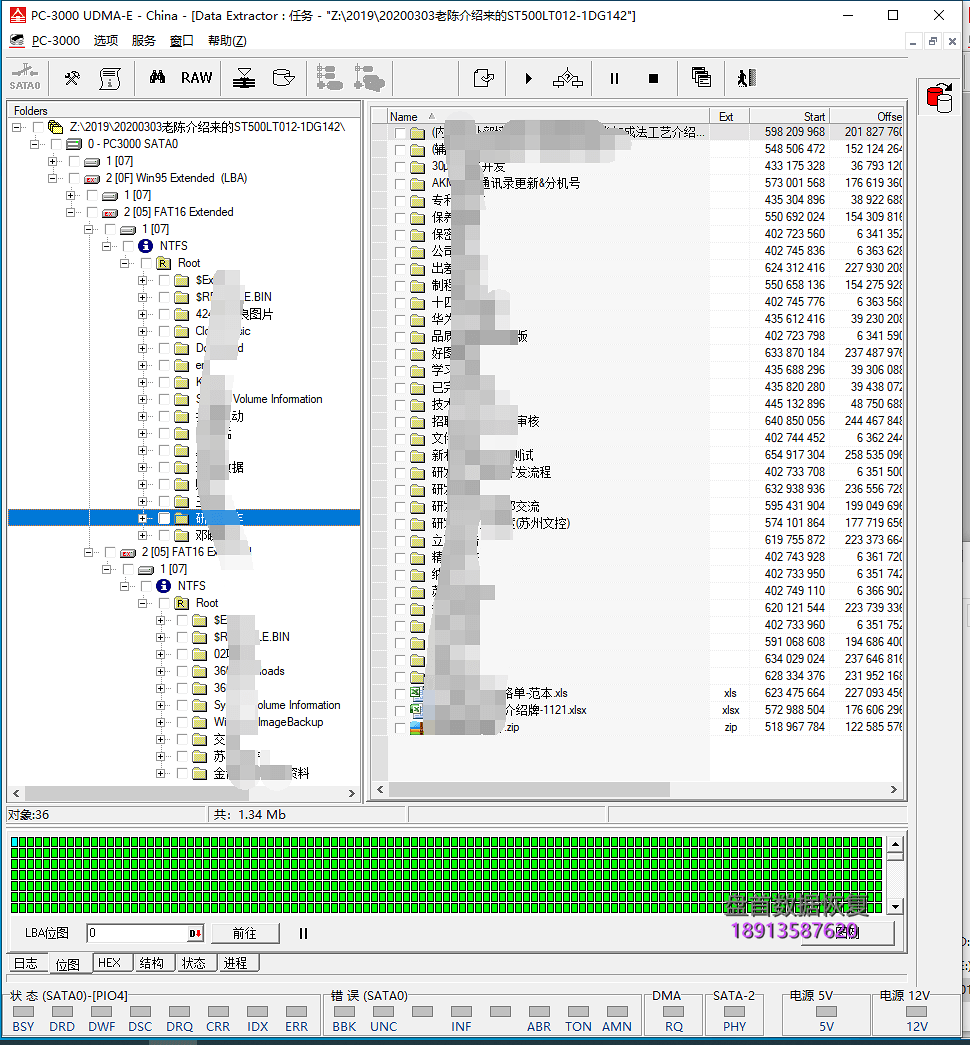
Task: Click the pause icon beside 前往 button
Action: [x=303, y=933]
